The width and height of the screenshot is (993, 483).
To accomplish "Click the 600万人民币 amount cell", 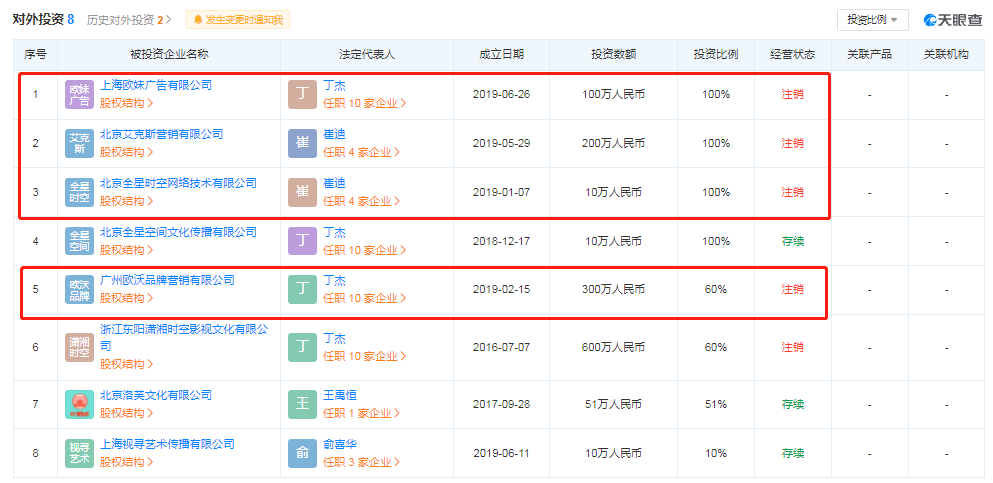I will click(x=614, y=347).
